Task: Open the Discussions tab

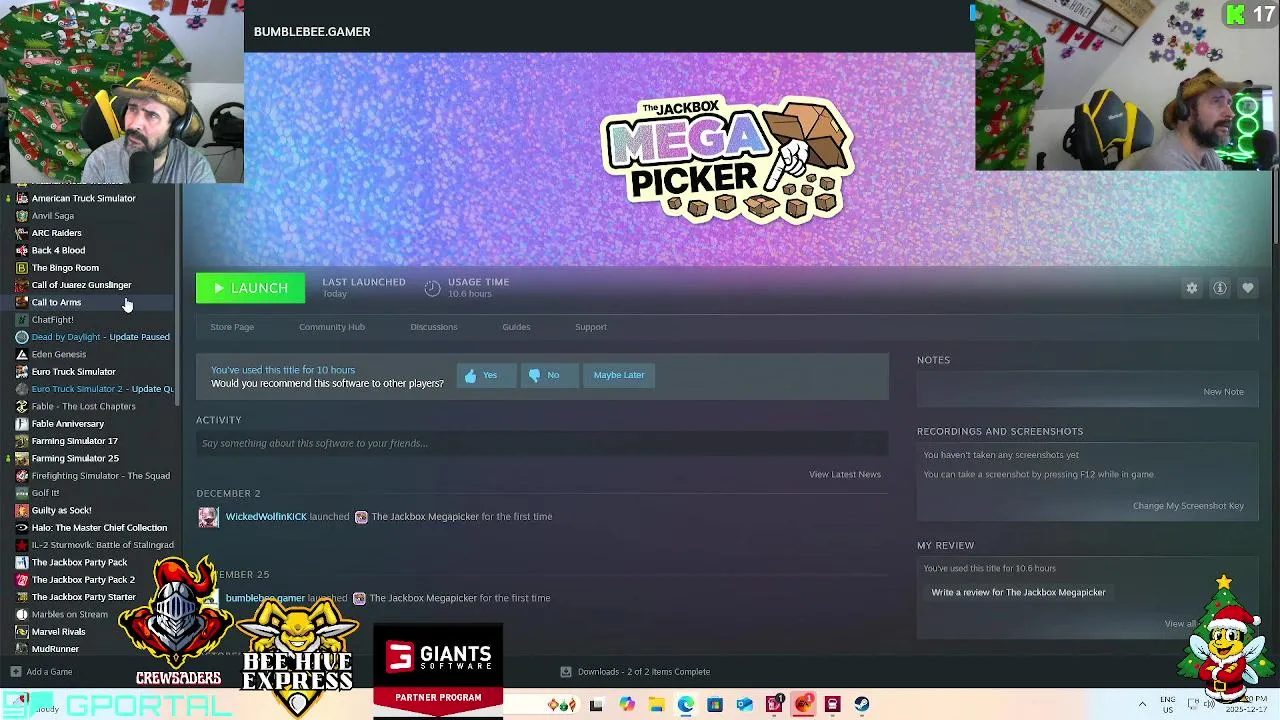Action: point(434,327)
